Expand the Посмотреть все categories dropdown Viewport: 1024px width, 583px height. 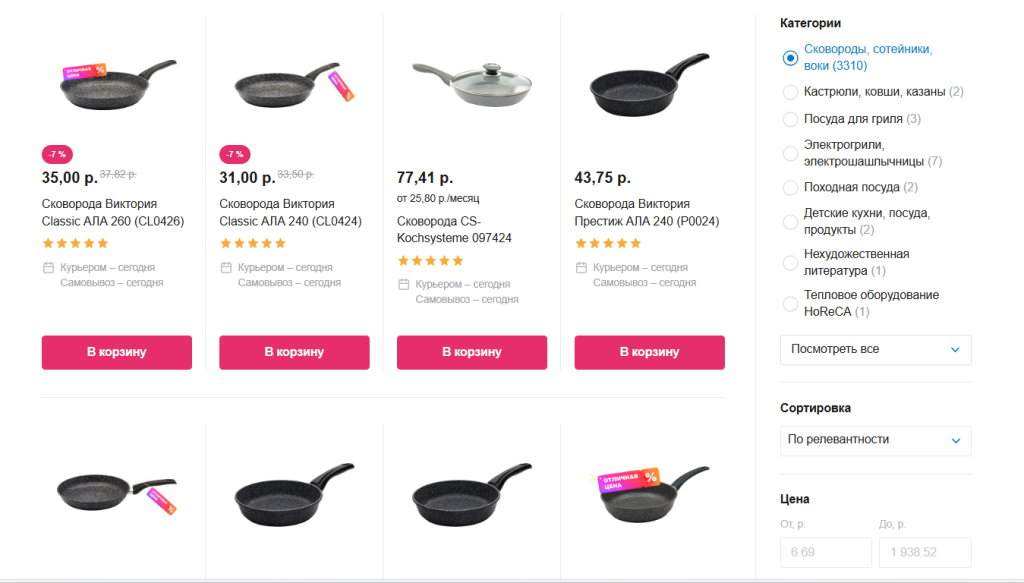tap(875, 350)
